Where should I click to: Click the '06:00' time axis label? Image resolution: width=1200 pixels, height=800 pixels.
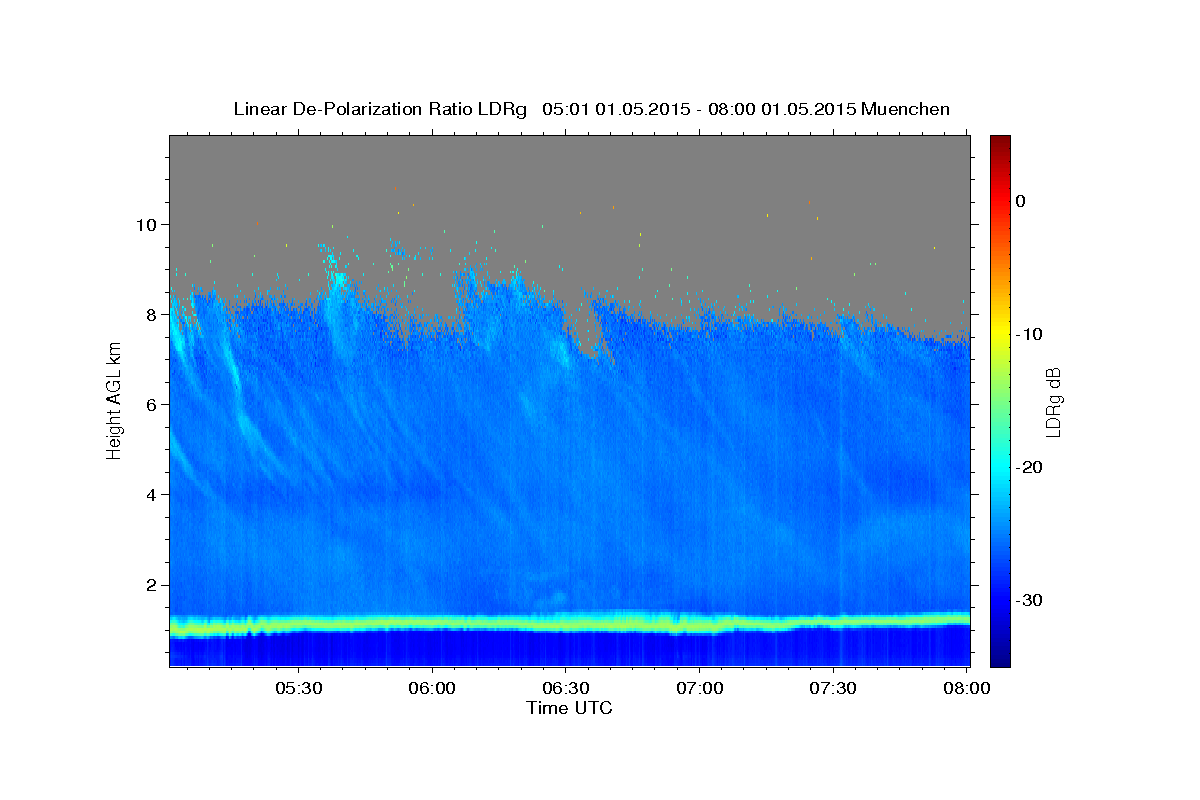coord(433,689)
